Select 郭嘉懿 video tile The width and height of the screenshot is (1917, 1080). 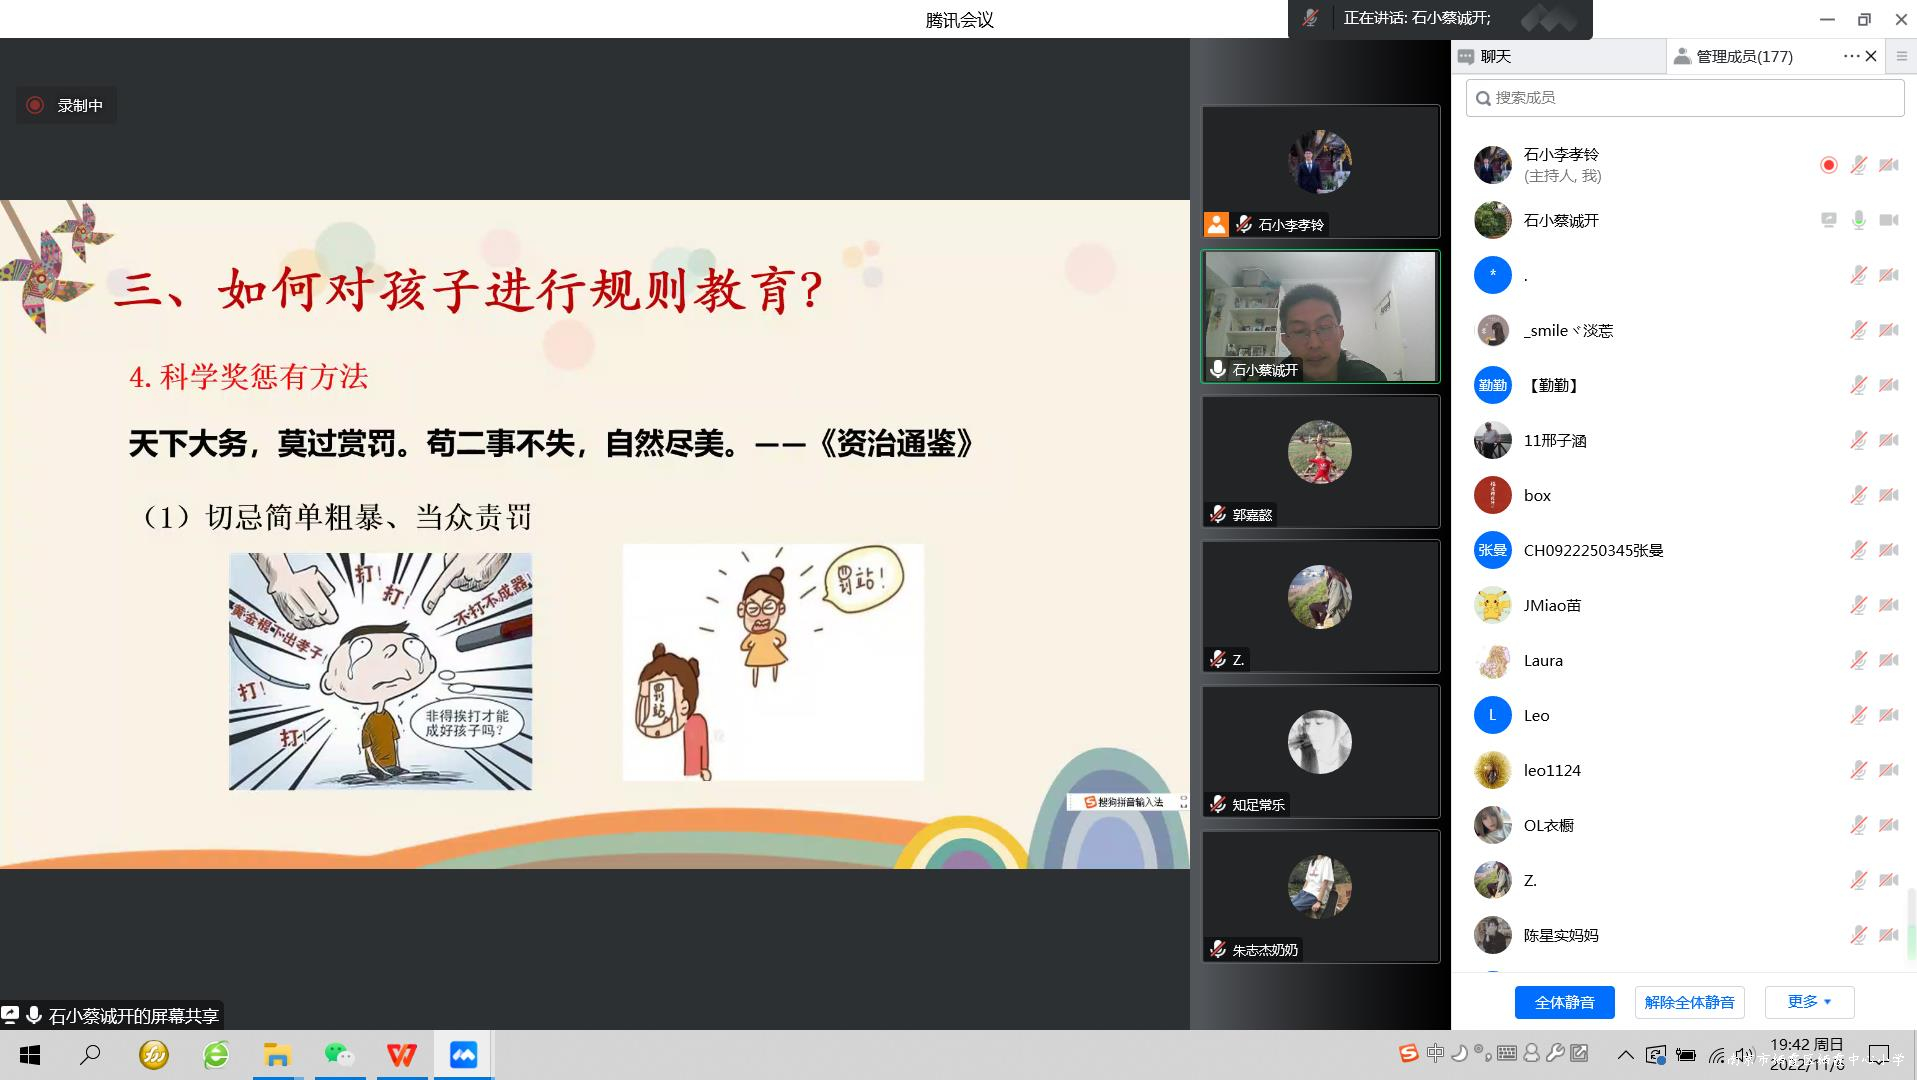click(x=1320, y=461)
